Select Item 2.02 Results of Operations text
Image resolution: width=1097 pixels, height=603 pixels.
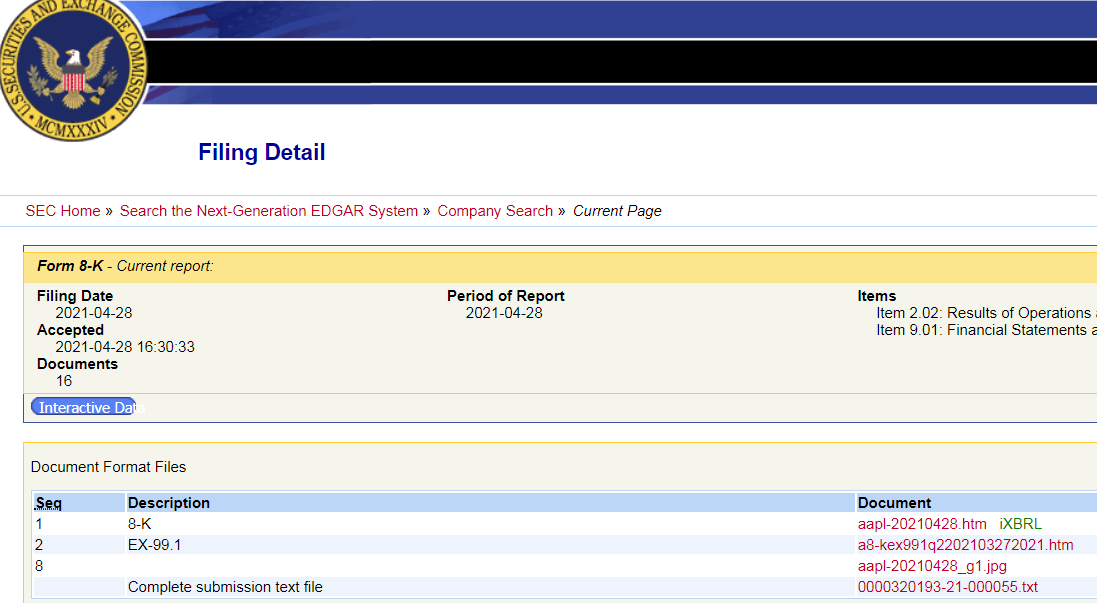pos(986,313)
